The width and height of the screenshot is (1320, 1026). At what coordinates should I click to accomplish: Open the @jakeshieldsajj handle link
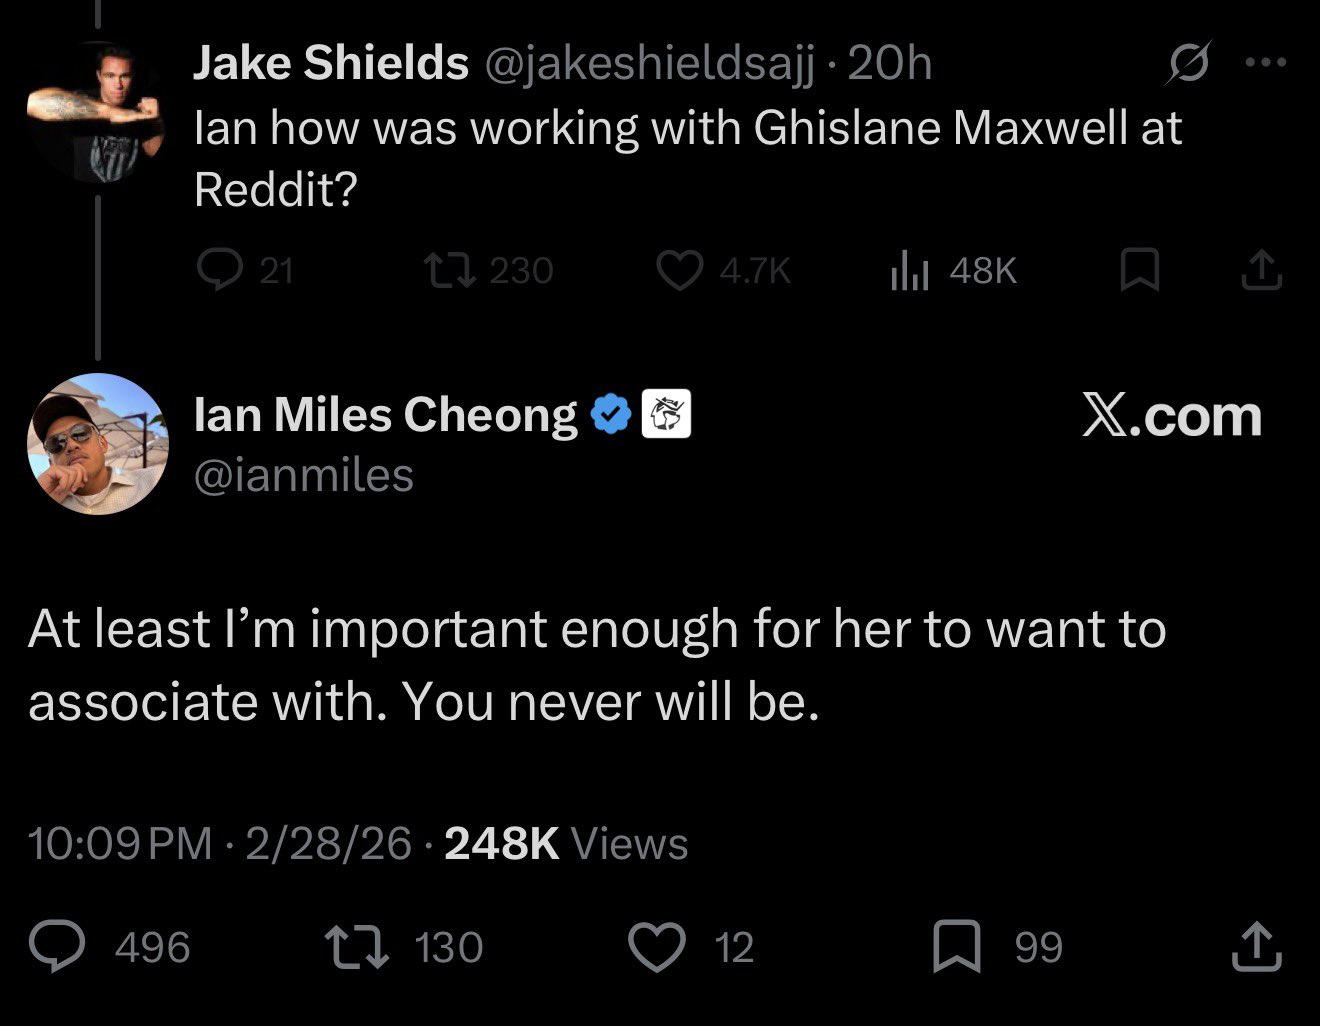[650, 64]
